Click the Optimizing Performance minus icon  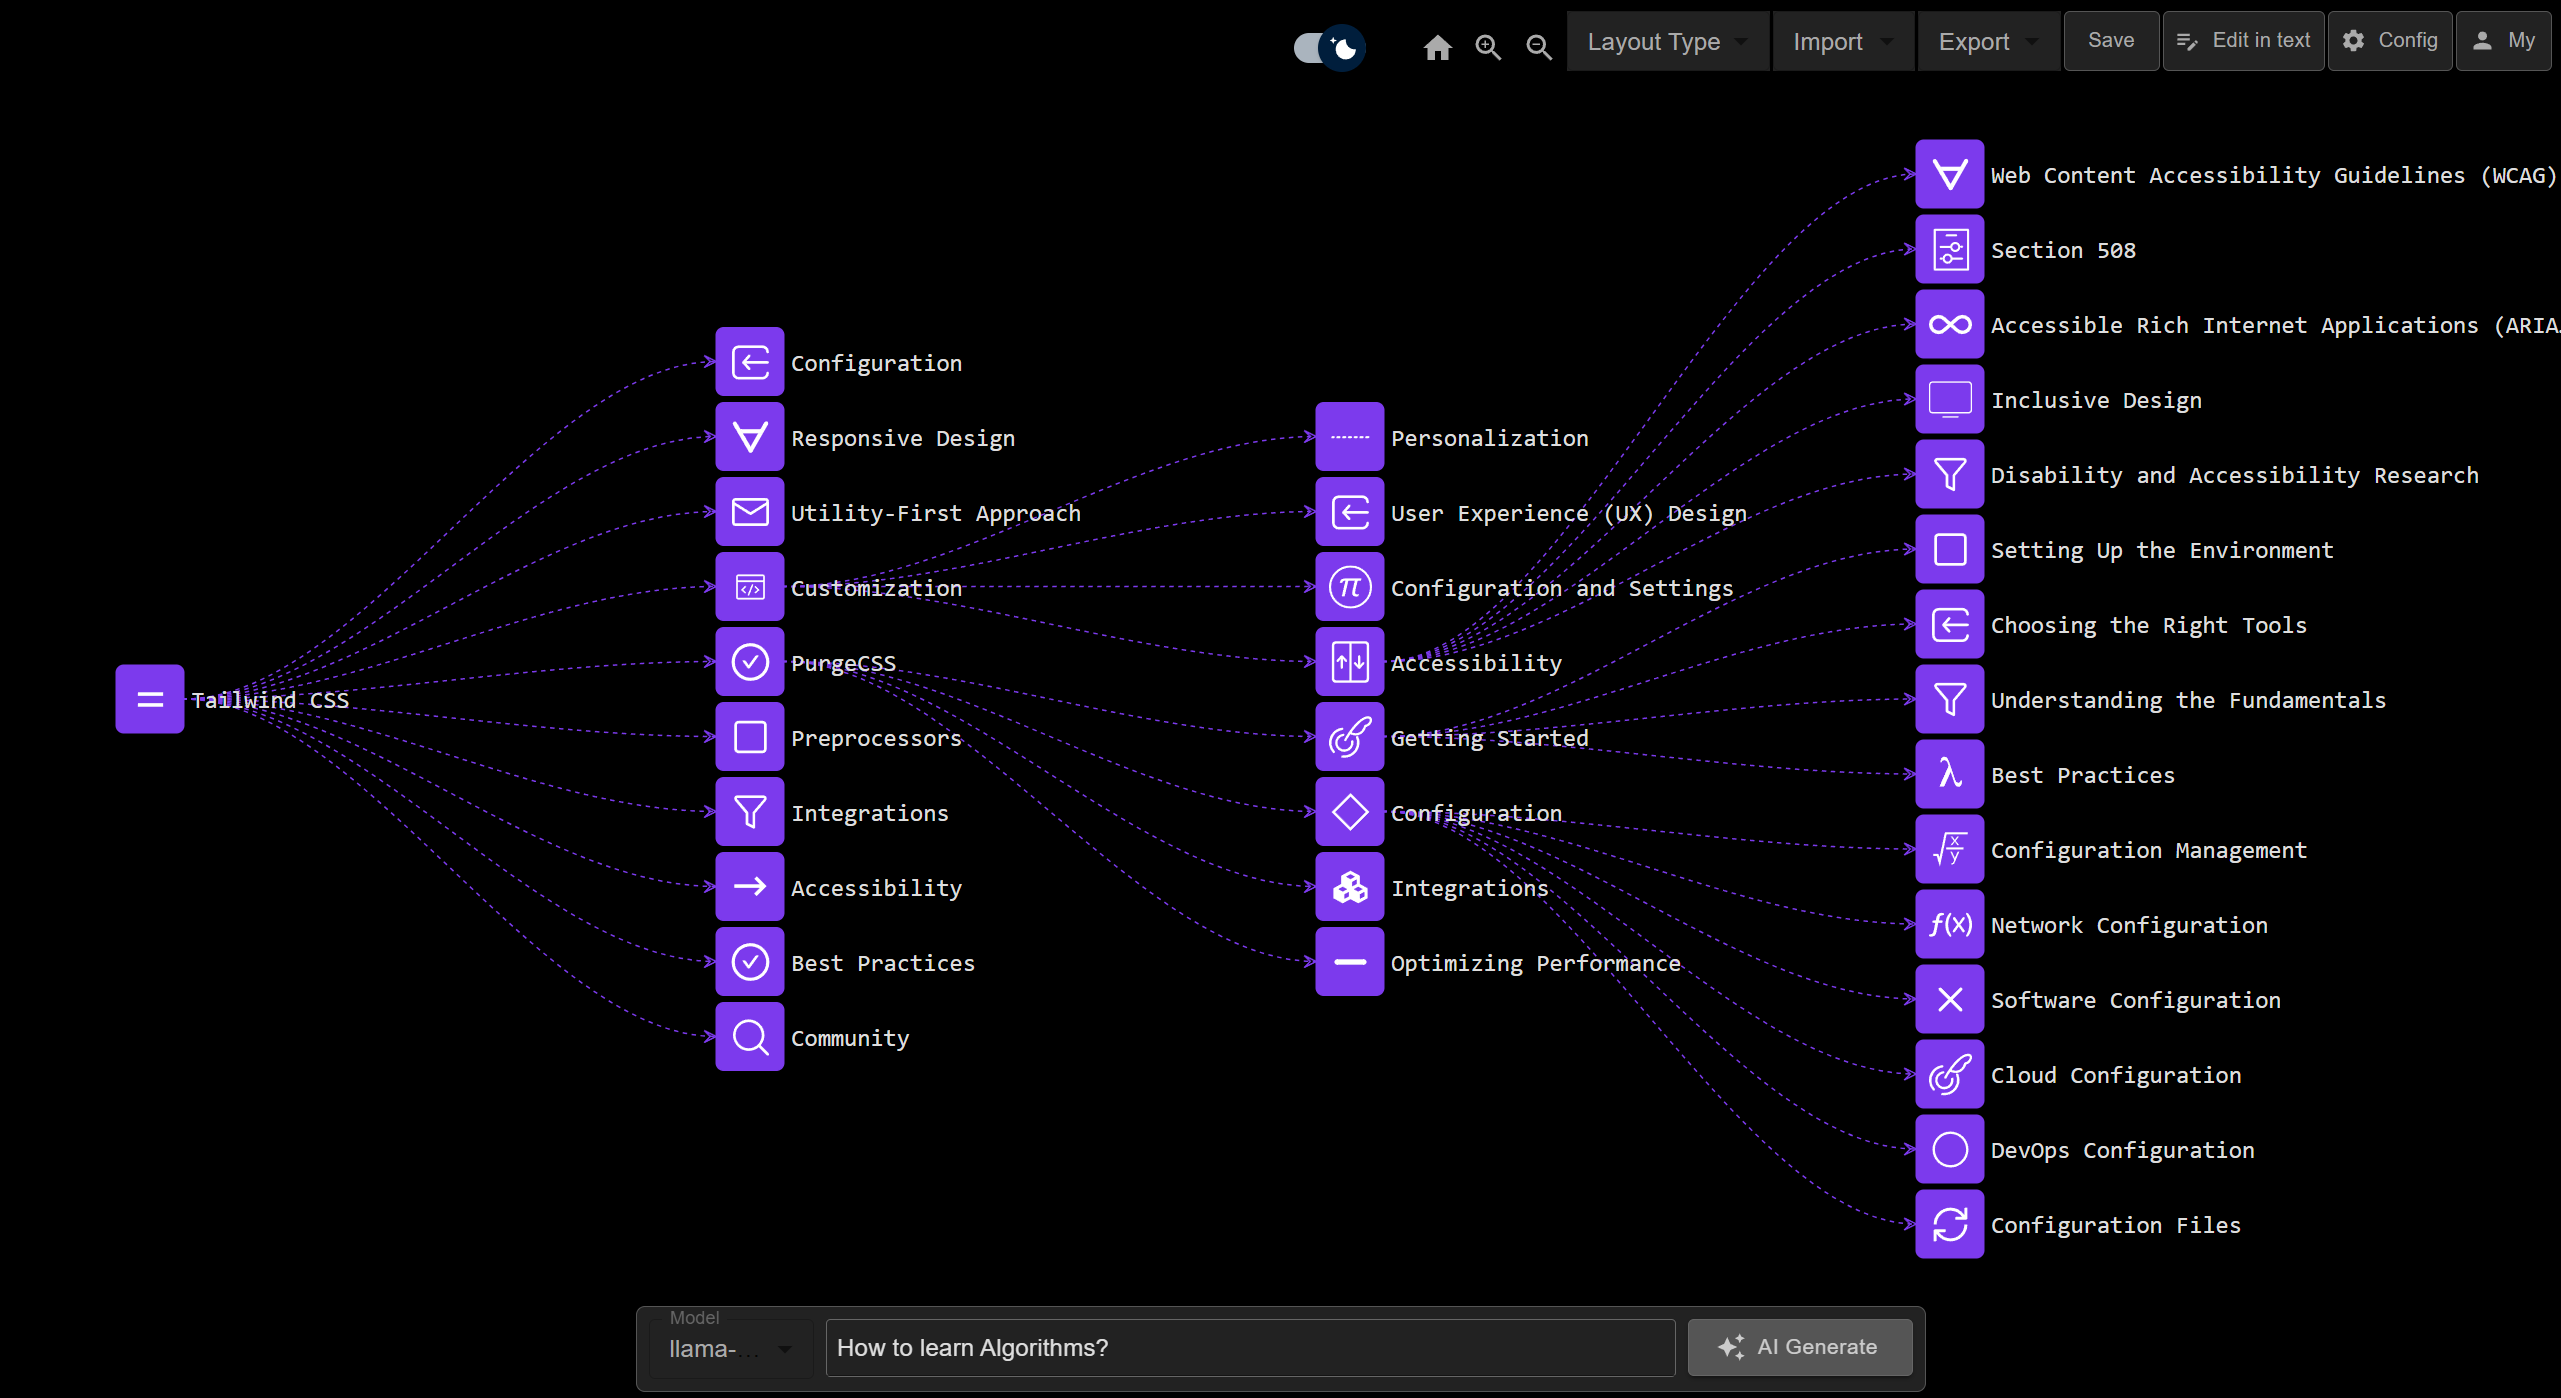pos(1350,962)
